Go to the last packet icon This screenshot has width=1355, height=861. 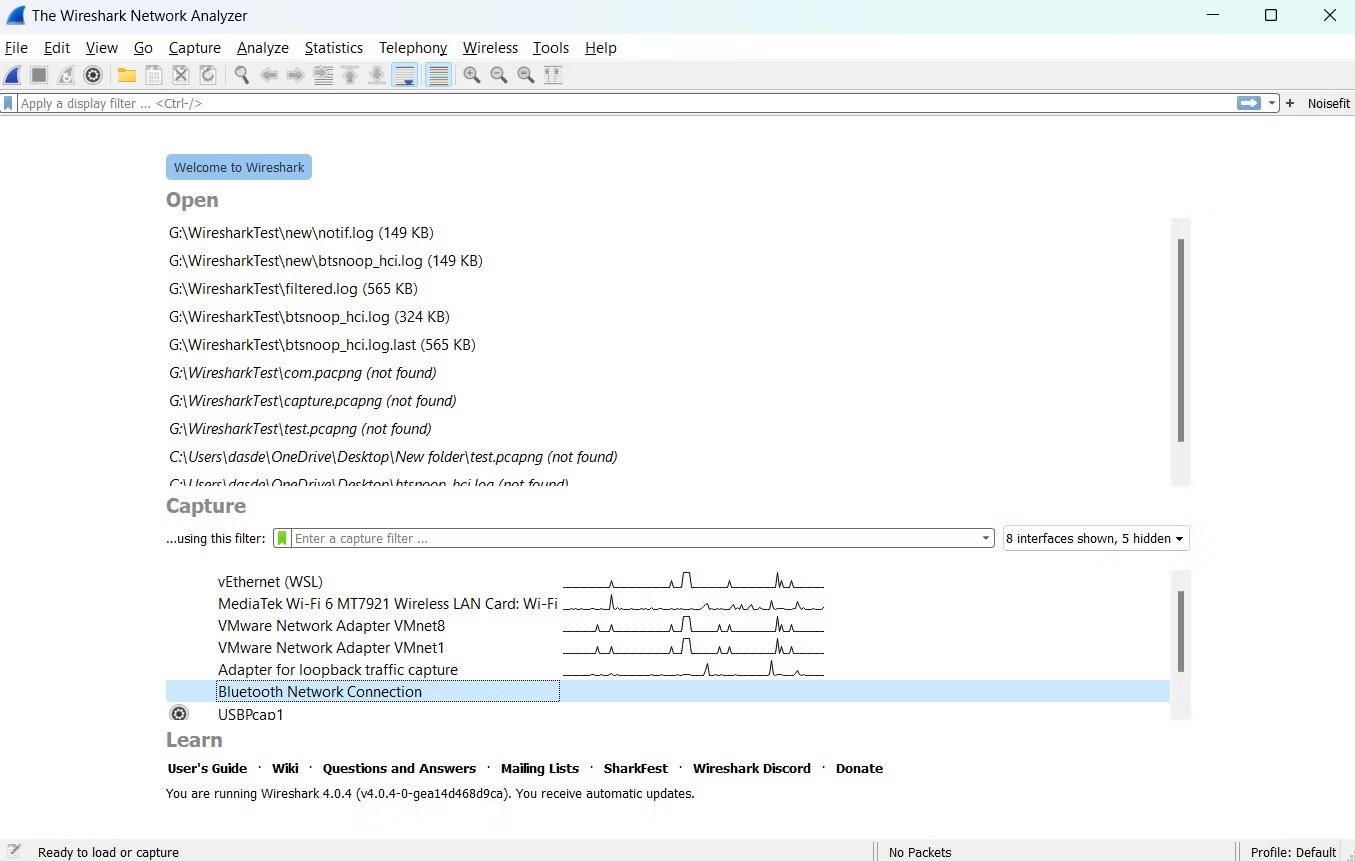376,74
